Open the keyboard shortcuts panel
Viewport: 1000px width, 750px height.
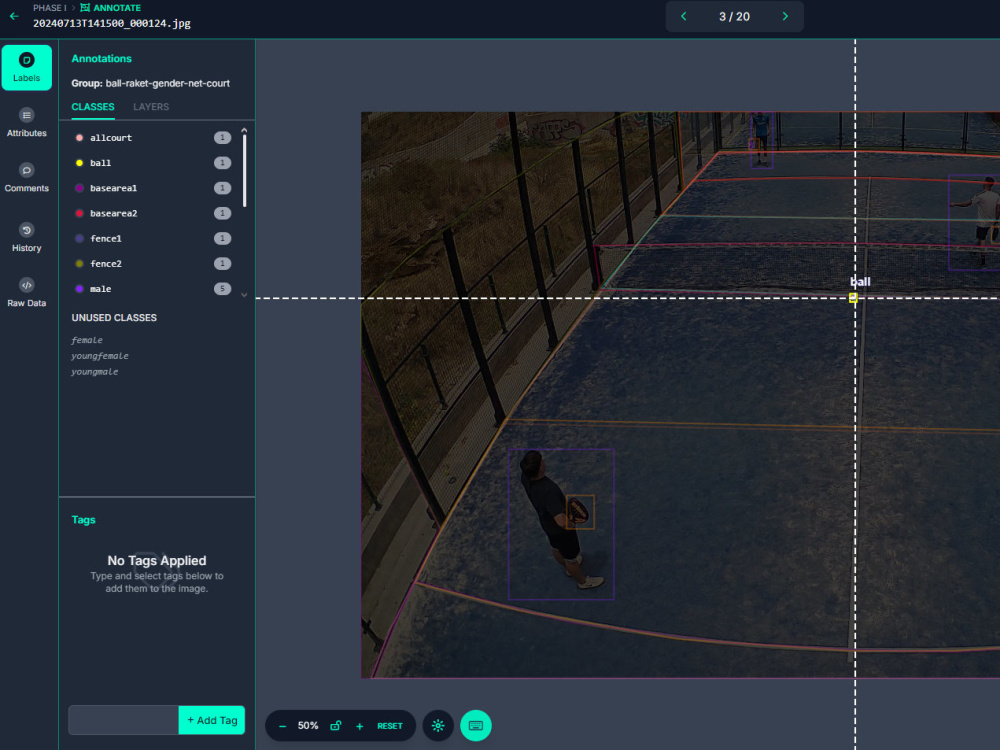point(476,726)
